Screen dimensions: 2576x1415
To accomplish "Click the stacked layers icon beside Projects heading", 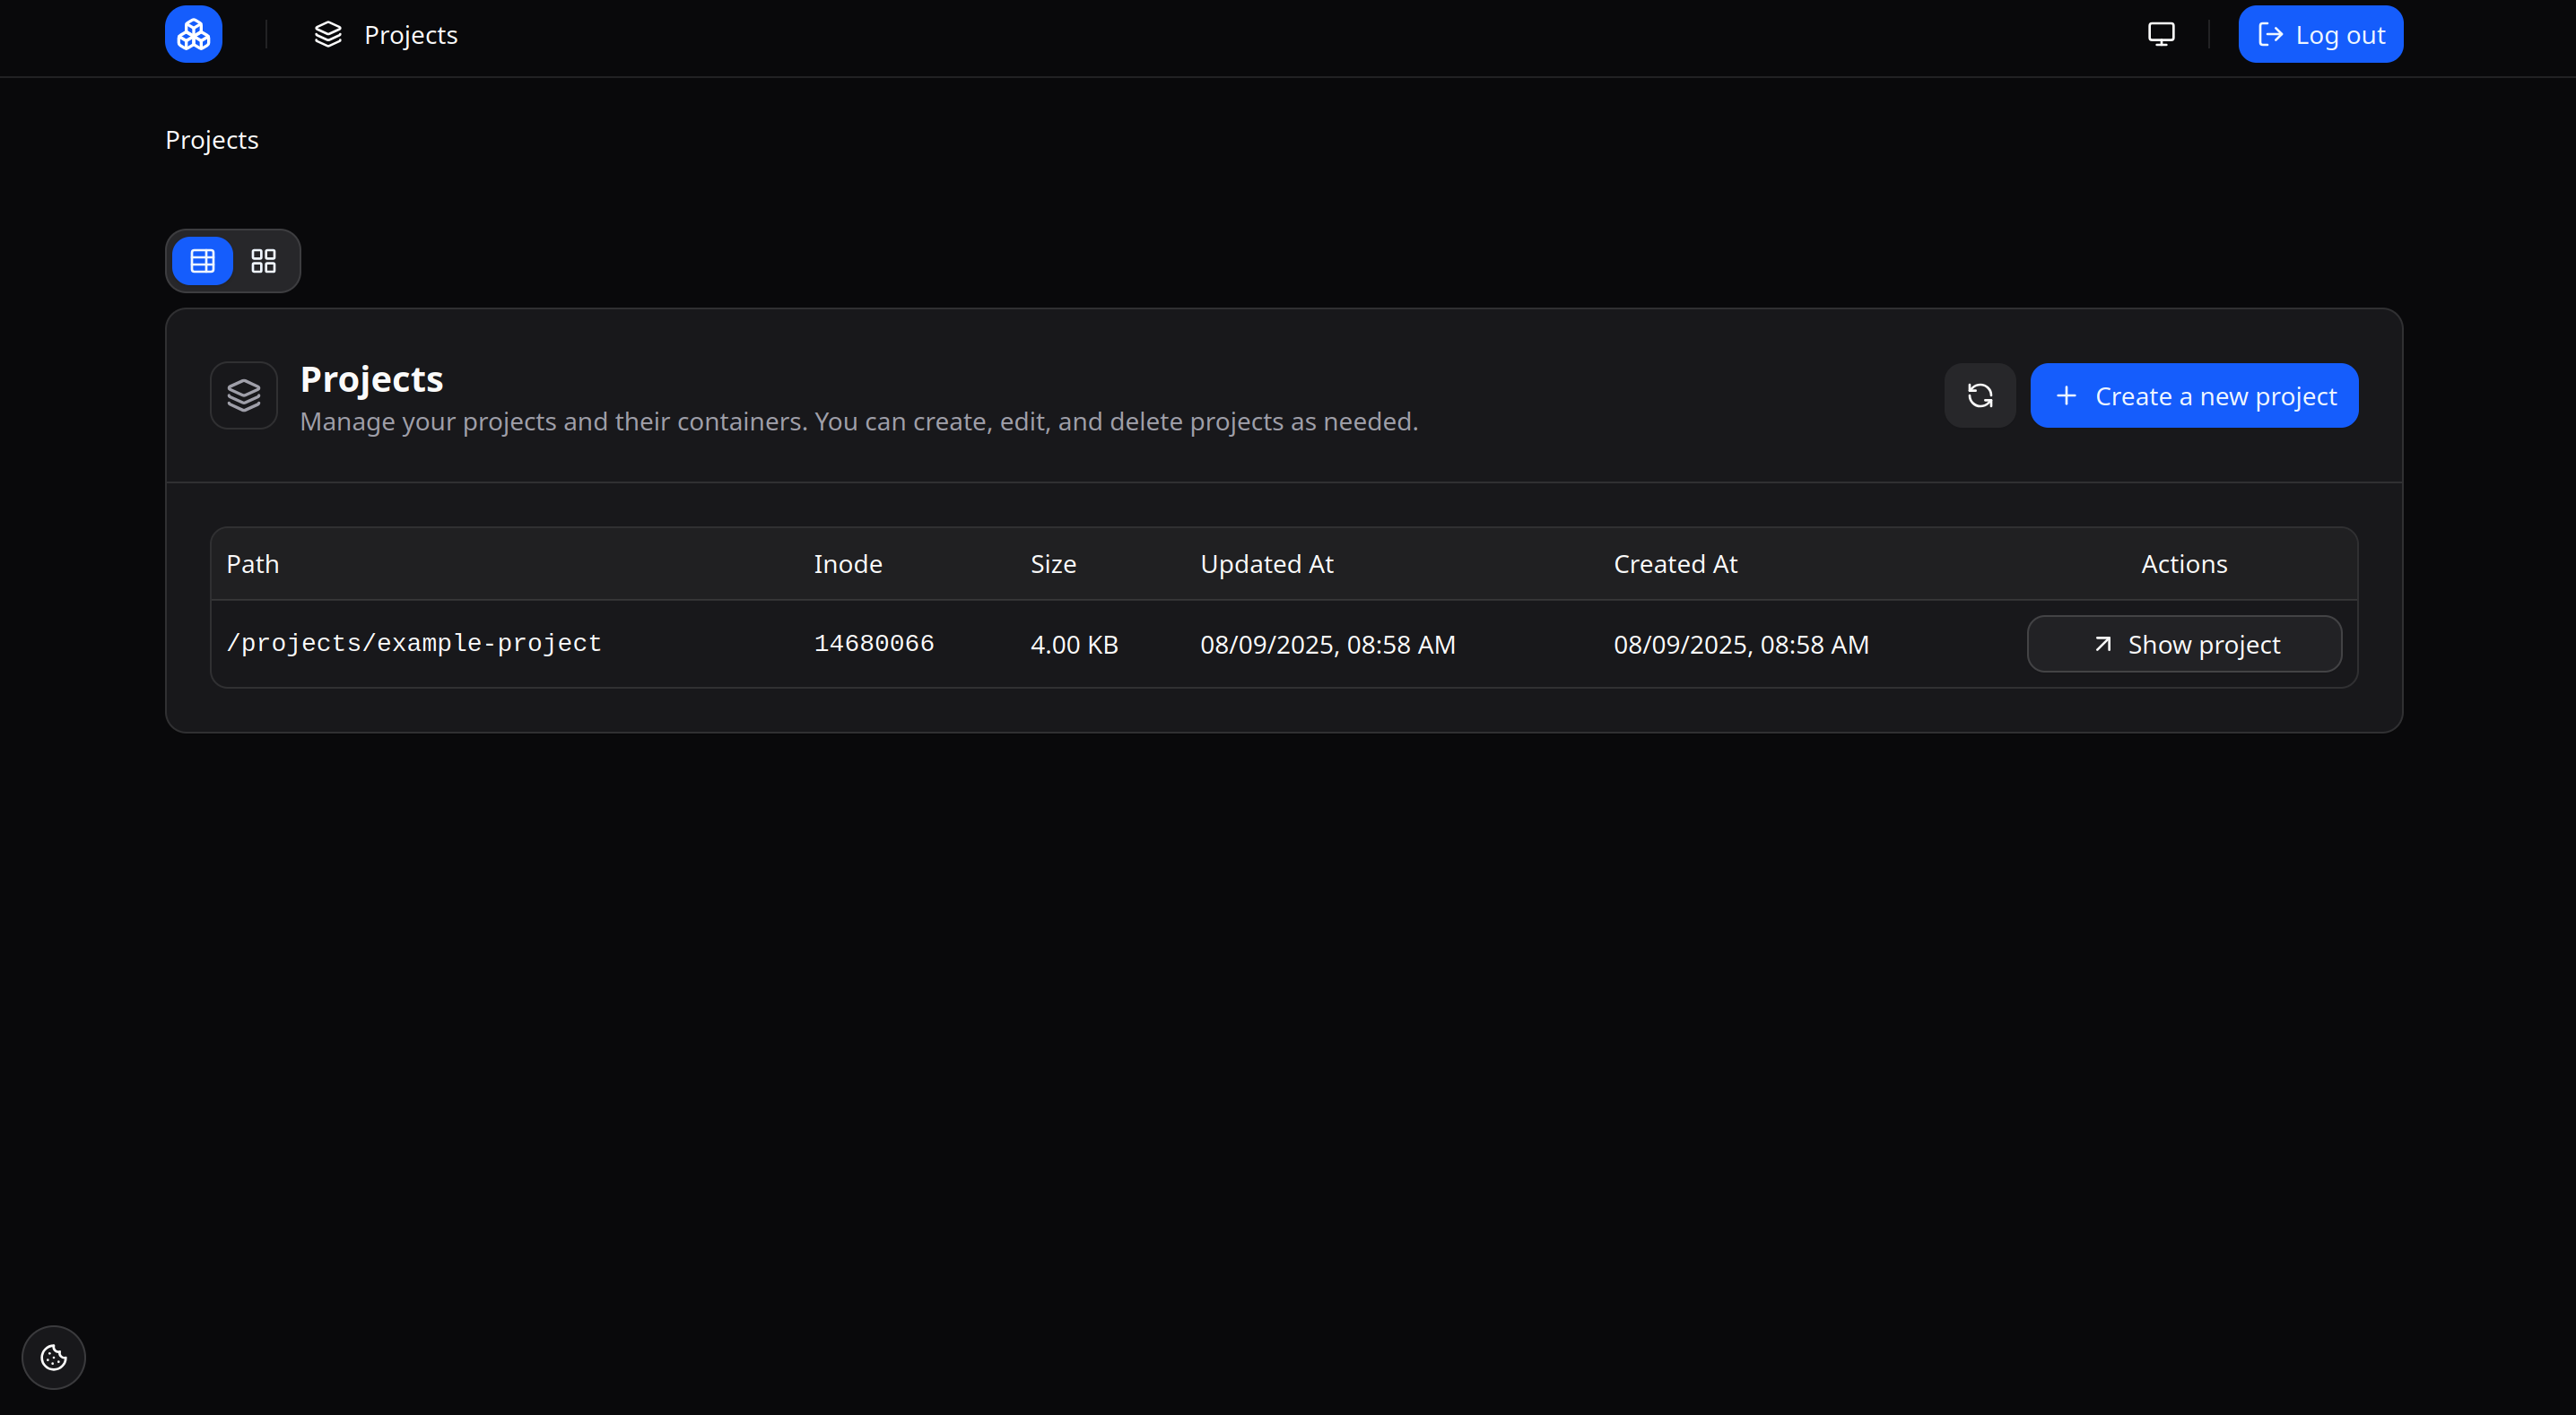I will tap(243, 395).
